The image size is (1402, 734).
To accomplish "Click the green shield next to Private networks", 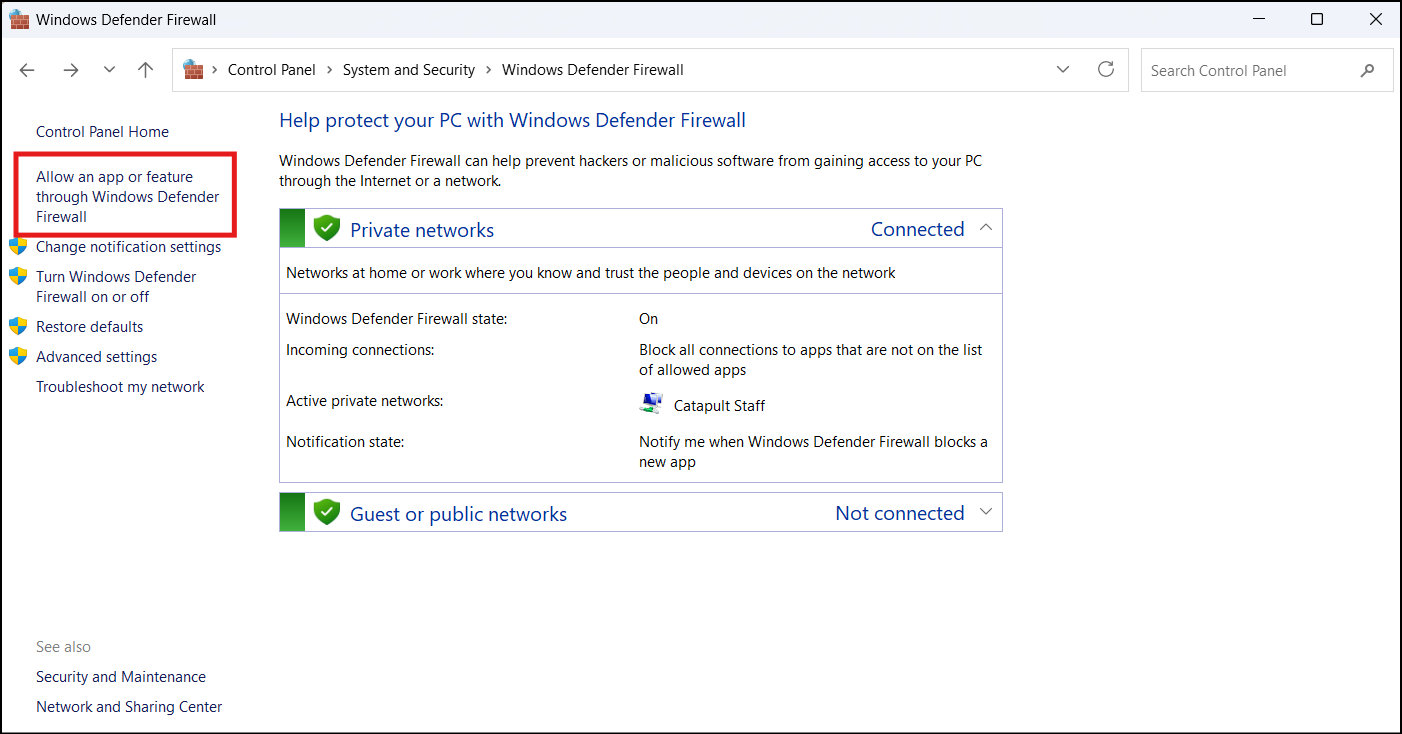I will [327, 229].
